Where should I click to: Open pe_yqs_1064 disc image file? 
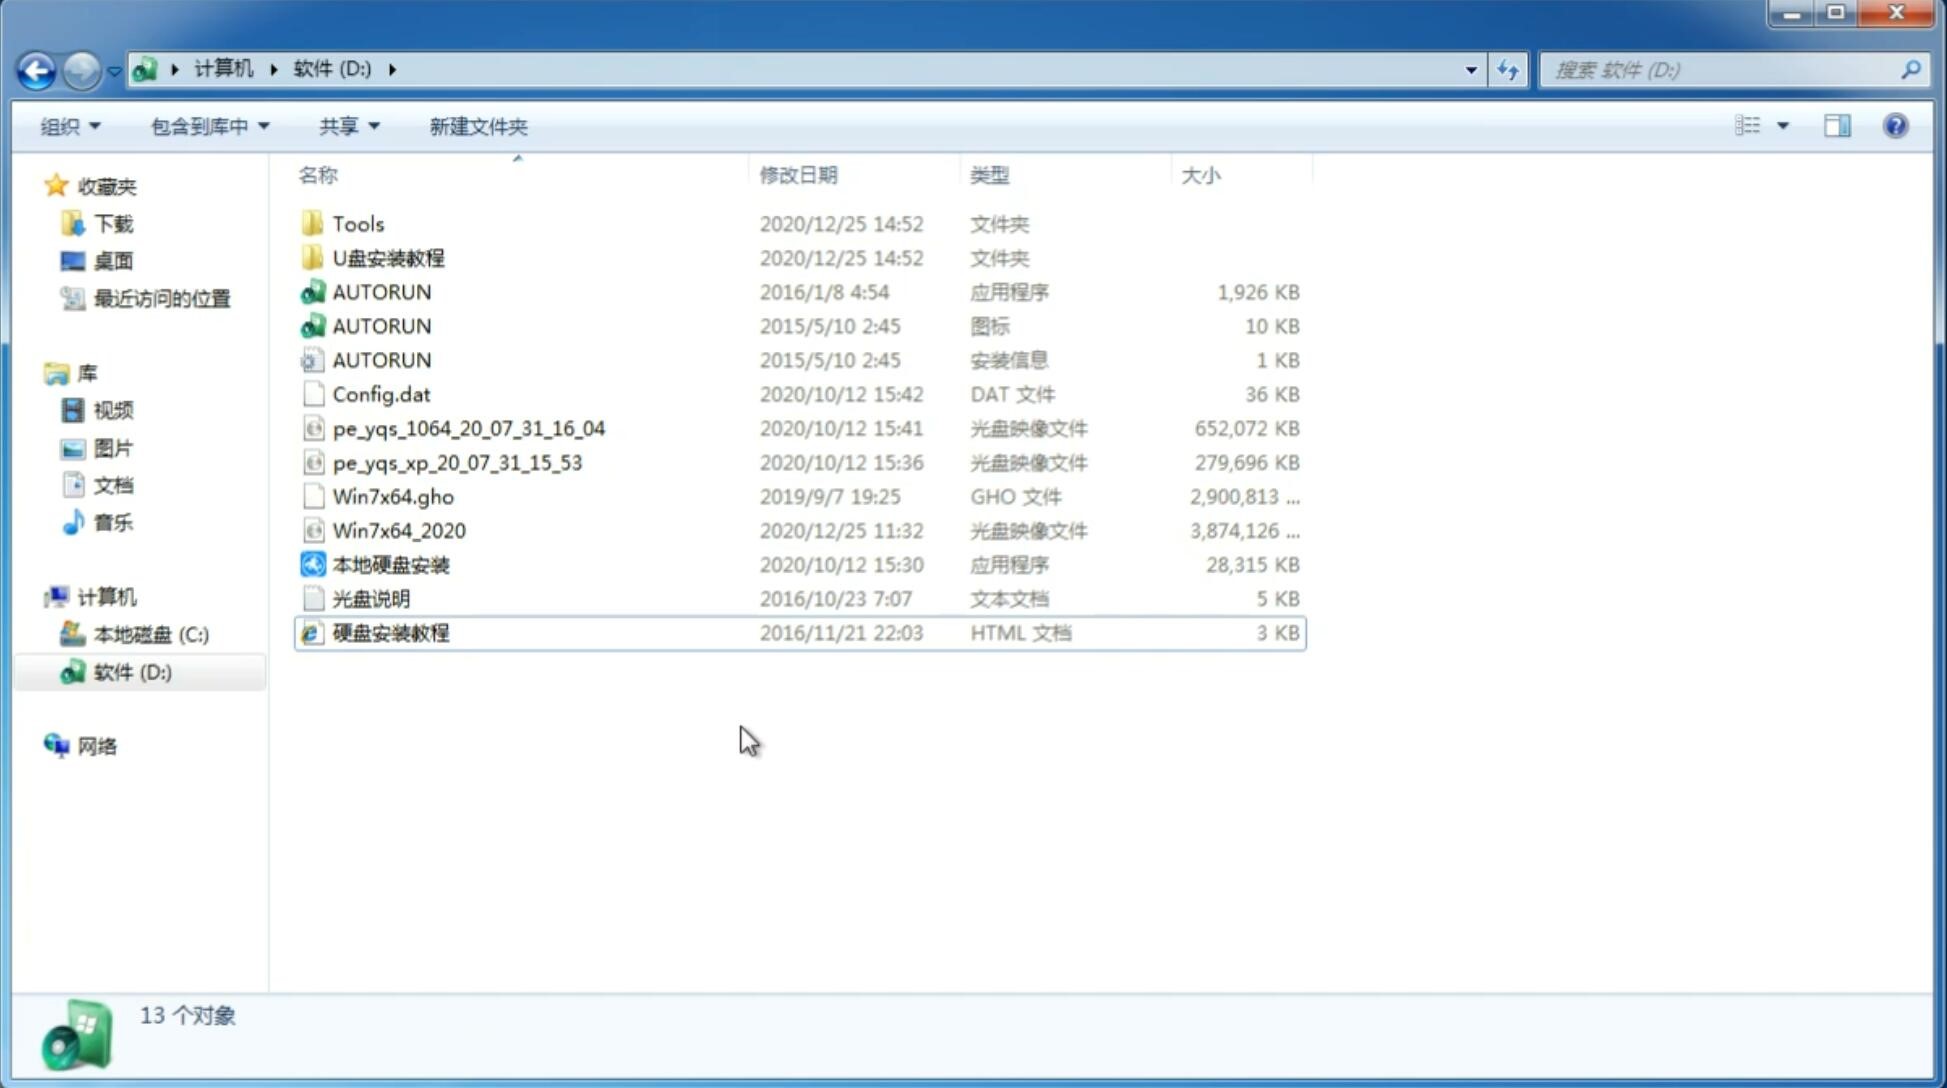(468, 428)
